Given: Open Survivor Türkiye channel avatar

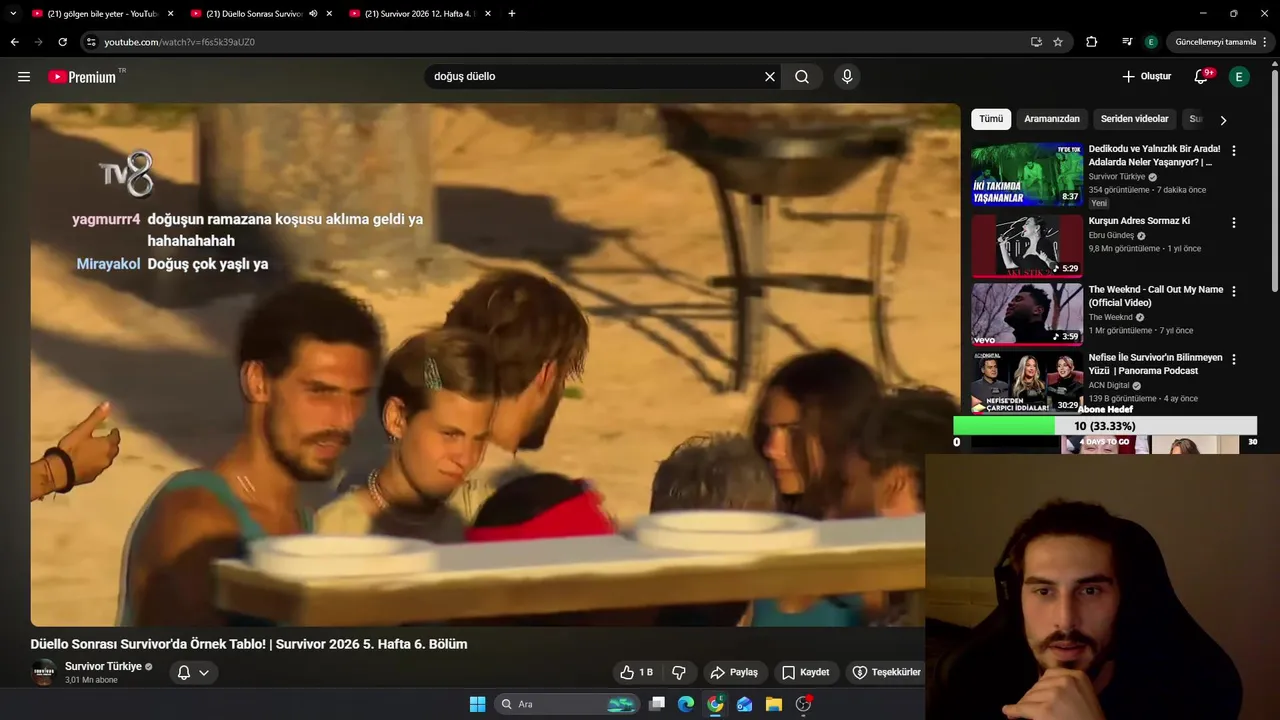Looking at the screenshot, I should coord(43,672).
